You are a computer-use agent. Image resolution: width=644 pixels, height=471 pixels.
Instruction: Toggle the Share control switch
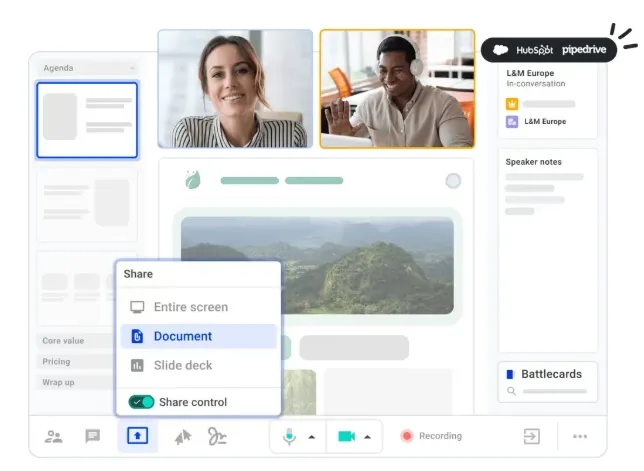(141, 402)
